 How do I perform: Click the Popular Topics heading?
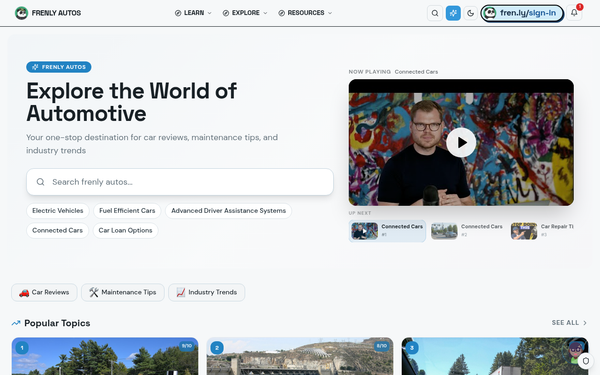57,323
